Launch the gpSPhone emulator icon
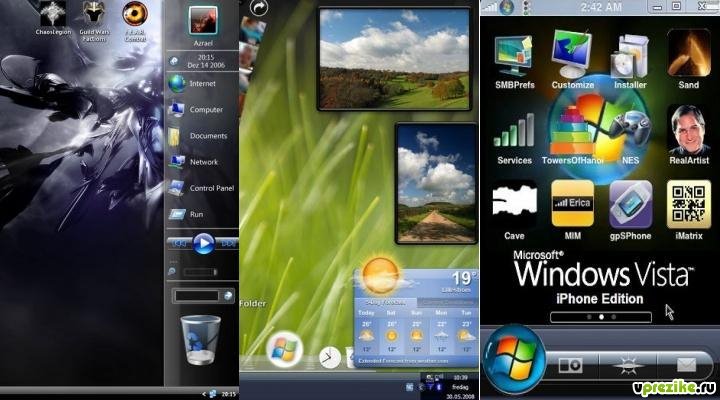This screenshot has width=720, height=400. (x=630, y=210)
